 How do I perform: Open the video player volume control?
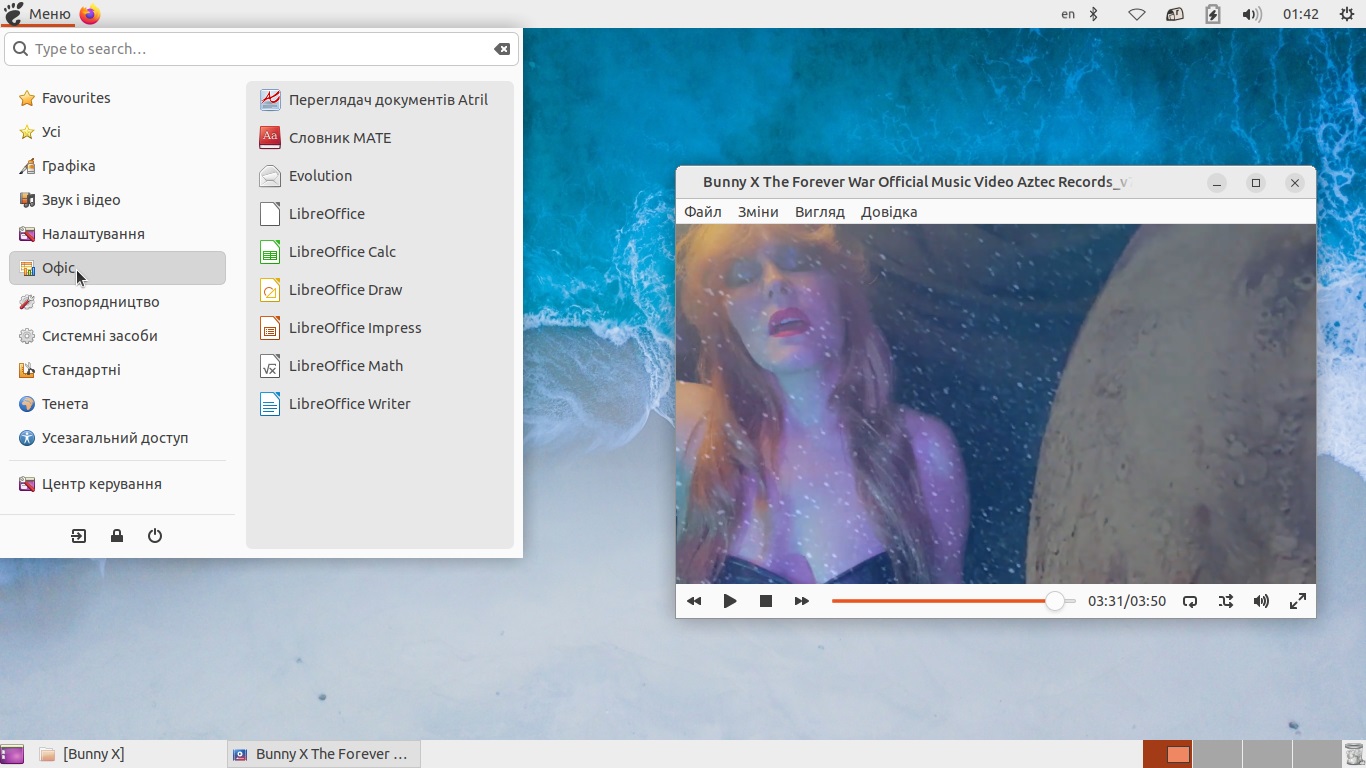click(1262, 601)
